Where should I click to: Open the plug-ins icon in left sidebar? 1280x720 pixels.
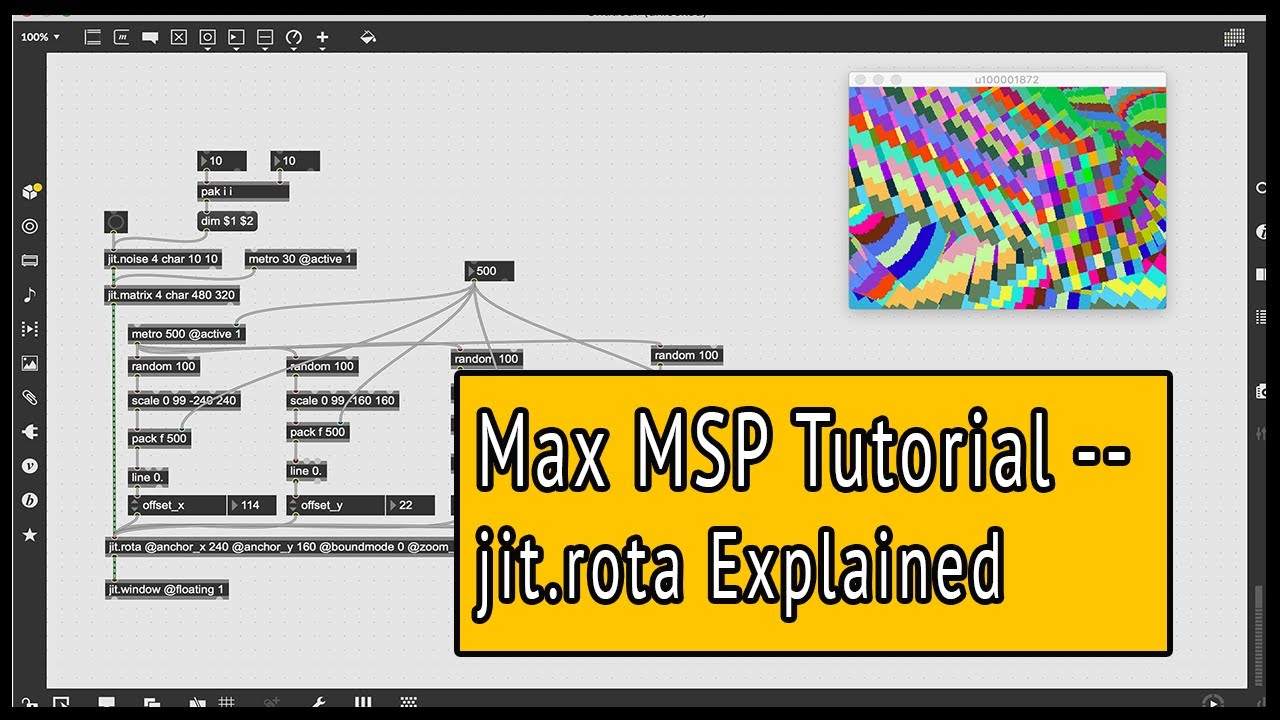pos(30,432)
